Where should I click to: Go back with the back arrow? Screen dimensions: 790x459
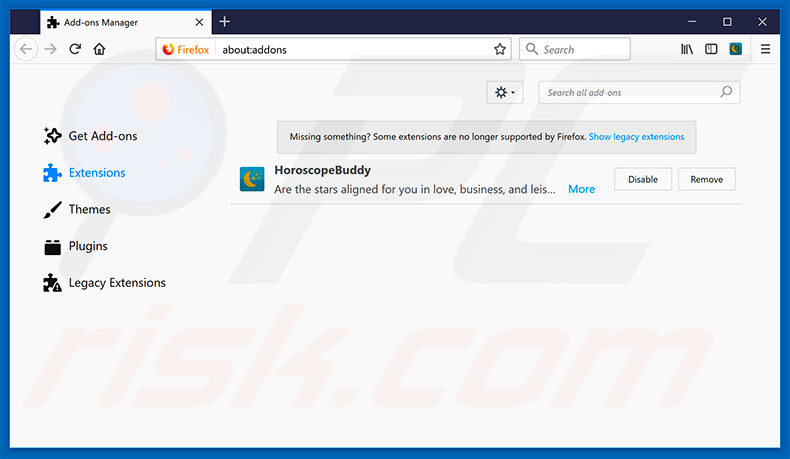(x=26, y=49)
